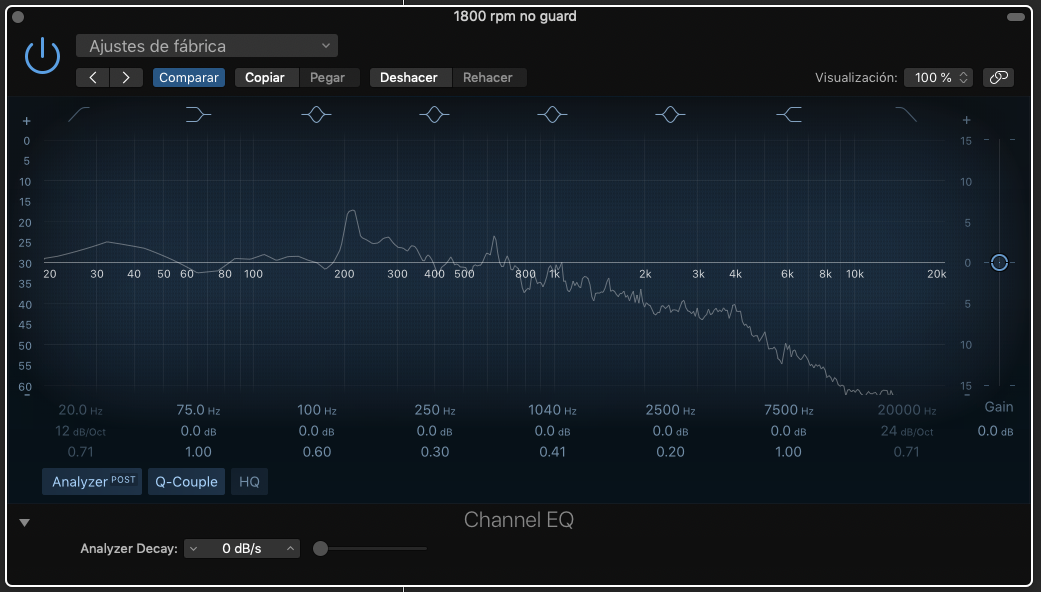The width and height of the screenshot is (1041, 592).
Task: Select the 1.00 Q under 7500 Hz
Action: (x=789, y=452)
